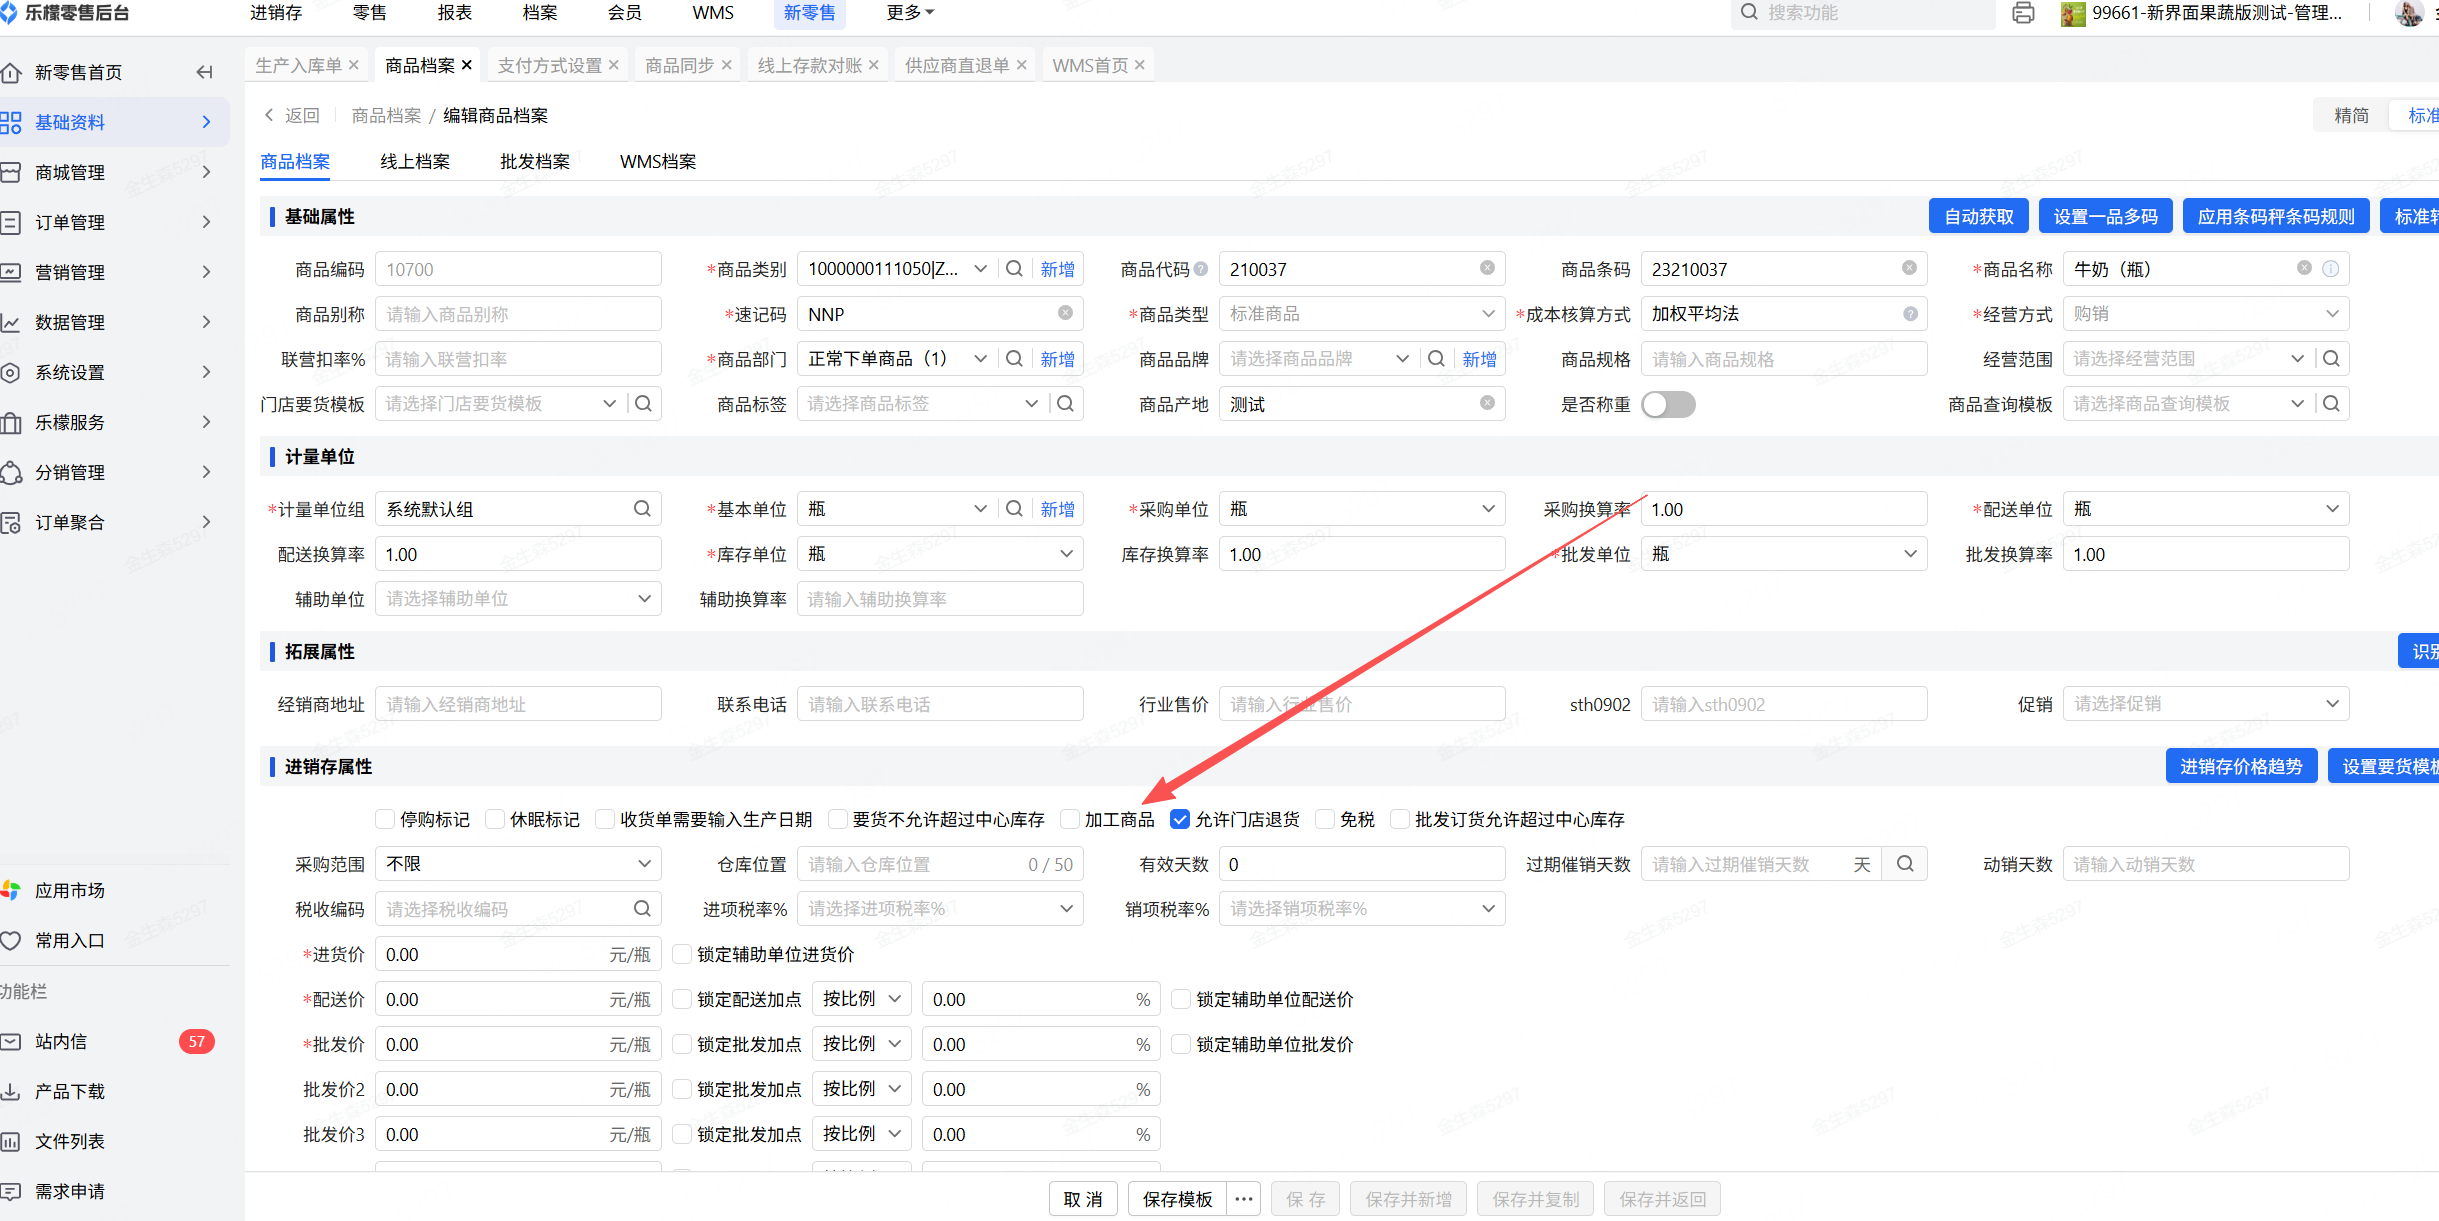Screen dimensions: 2439x1221
Task: Open the 辅助单位 dropdown selector
Action: click(517, 599)
